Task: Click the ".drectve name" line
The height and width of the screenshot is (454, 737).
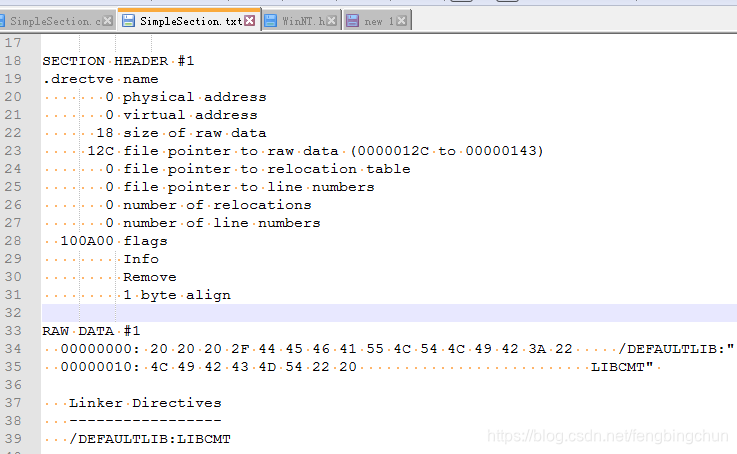Action: 100,79
